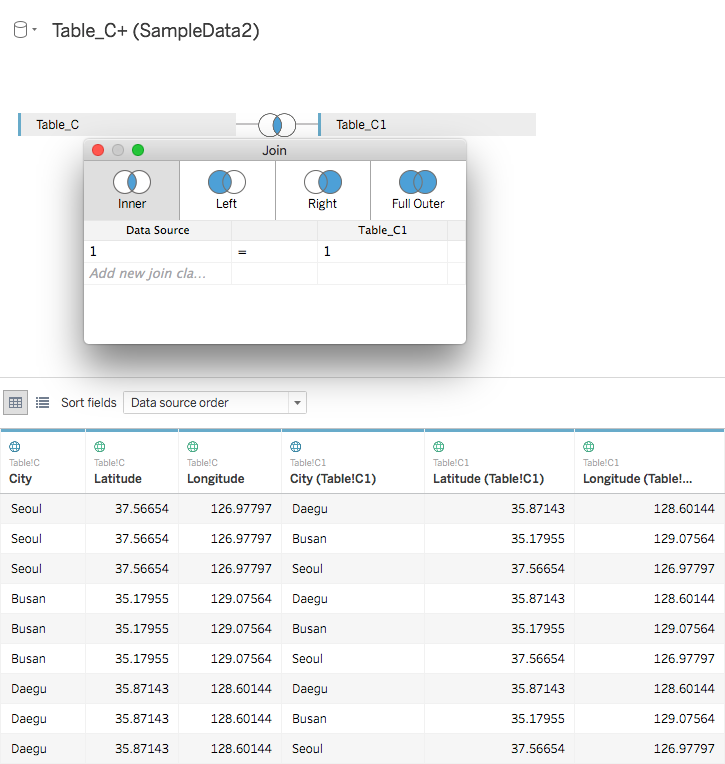Screen dimensions: 725x764
Task: Switch to data grid preview view
Action: [16, 402]
